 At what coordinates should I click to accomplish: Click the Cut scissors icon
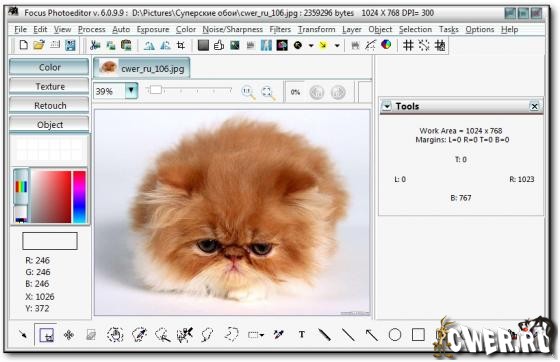[x=95, y=45]
